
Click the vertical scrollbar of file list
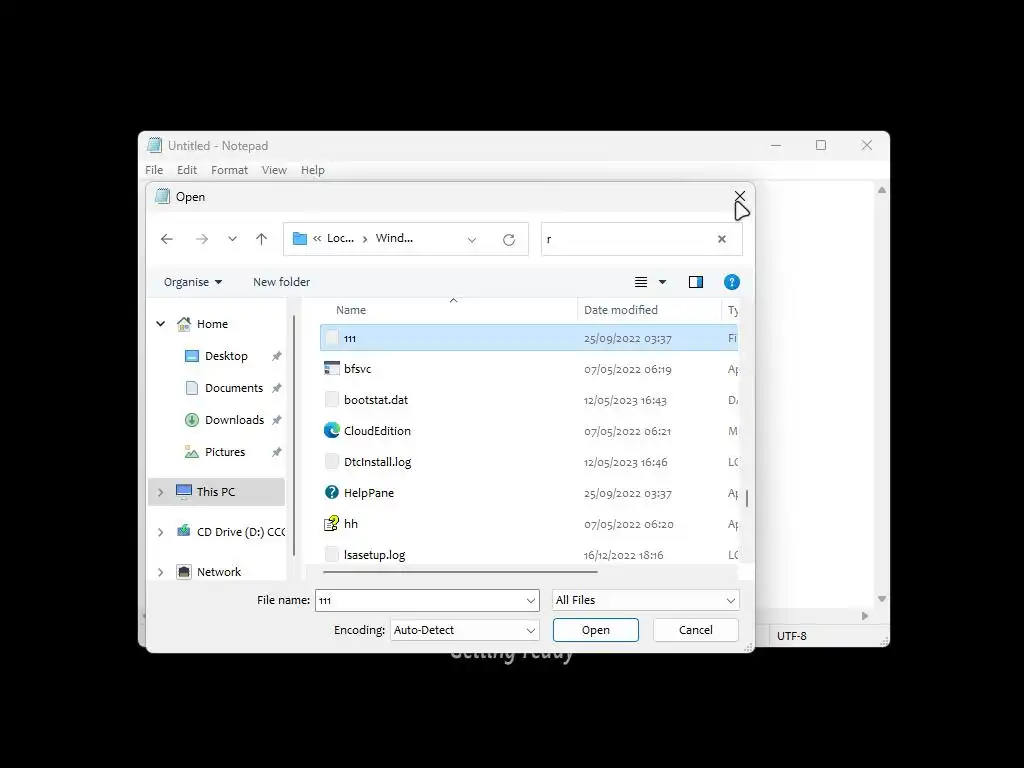tap(746, 498)
